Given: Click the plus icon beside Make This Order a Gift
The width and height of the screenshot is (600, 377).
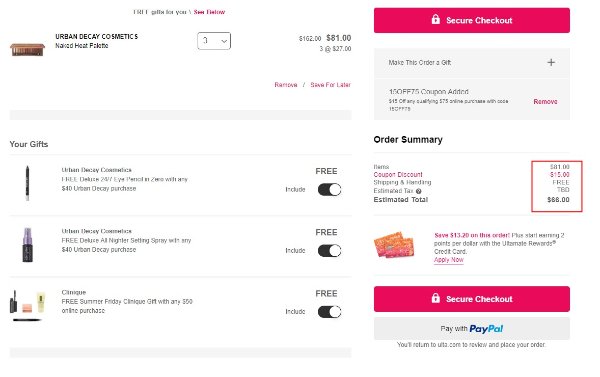Looking at the screenshot, I should point(551,62).
